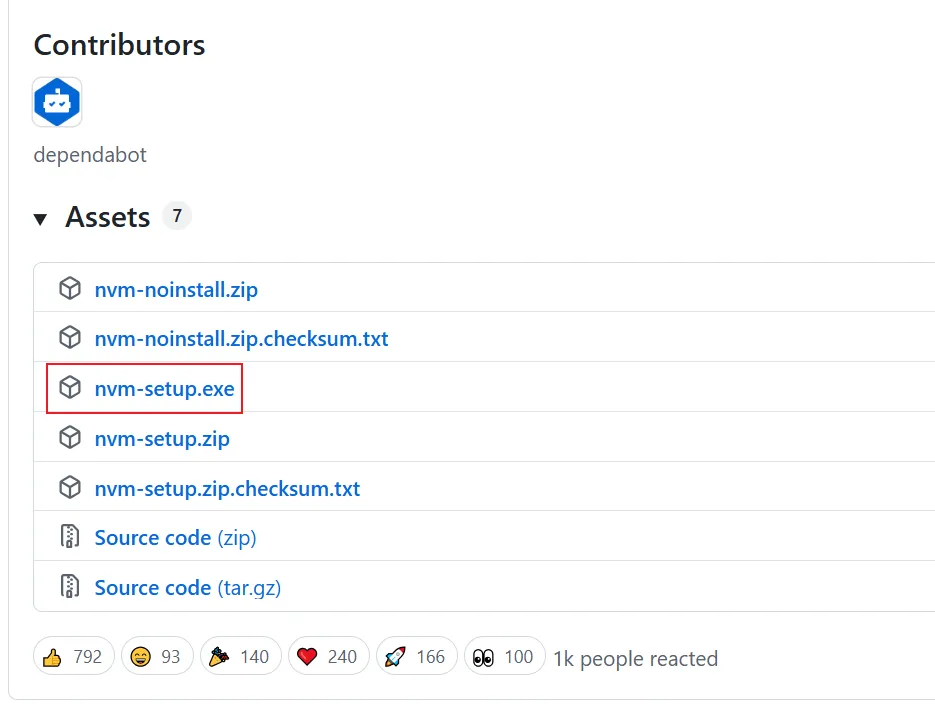Download Source code (tar.gz)
The image size is (935, 717).
point(187,587)
